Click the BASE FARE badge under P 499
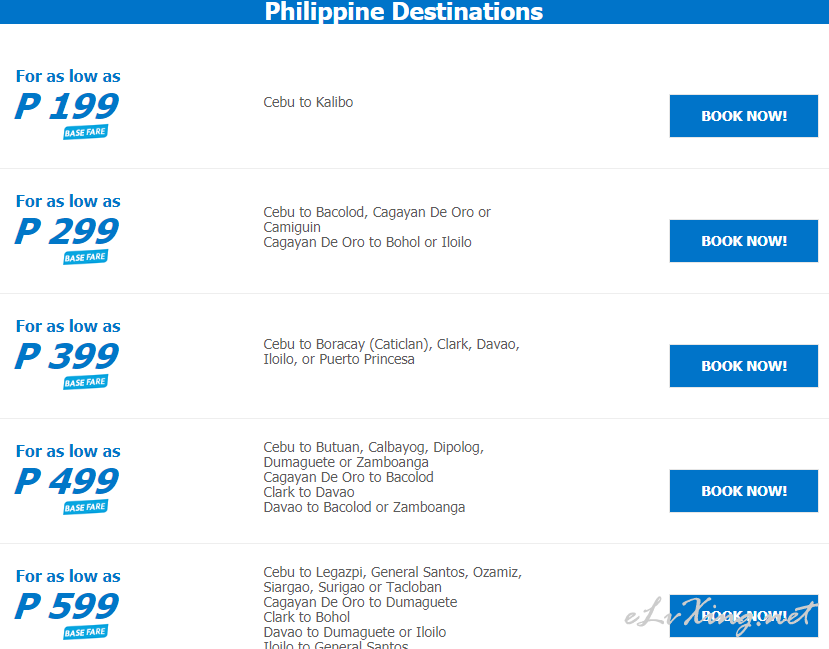The width and height of the screenshot is (829, 649). (x=86, y=507)
